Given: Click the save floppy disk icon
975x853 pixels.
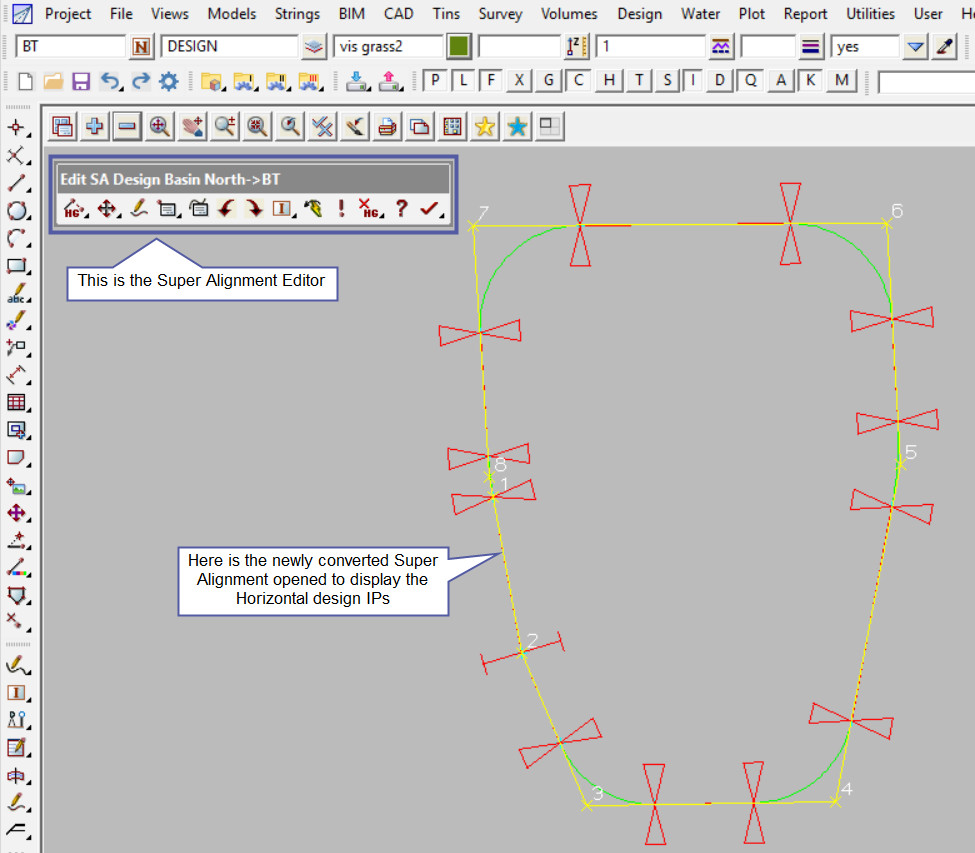Looking at the screenshot, I should point(81,81).
